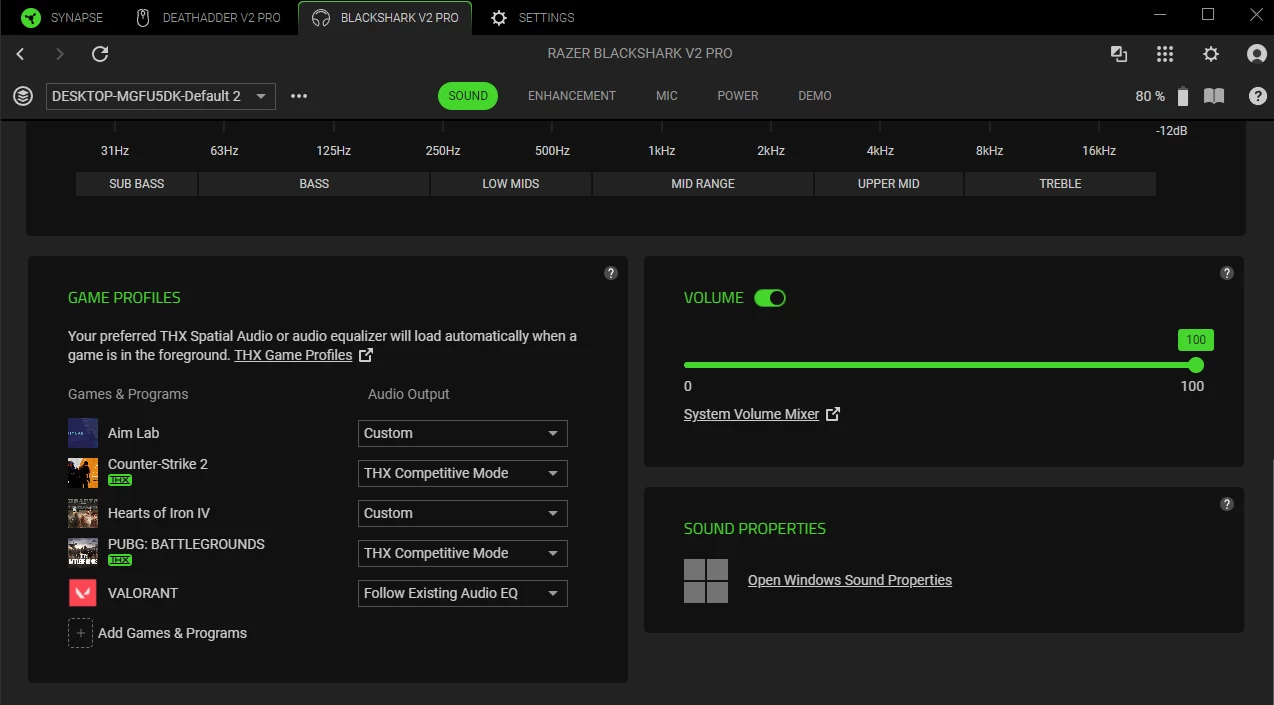Open the user guide book icon
This screenshot has width=1274, height=705.
pyautogui.click(x=1214, y=96)
